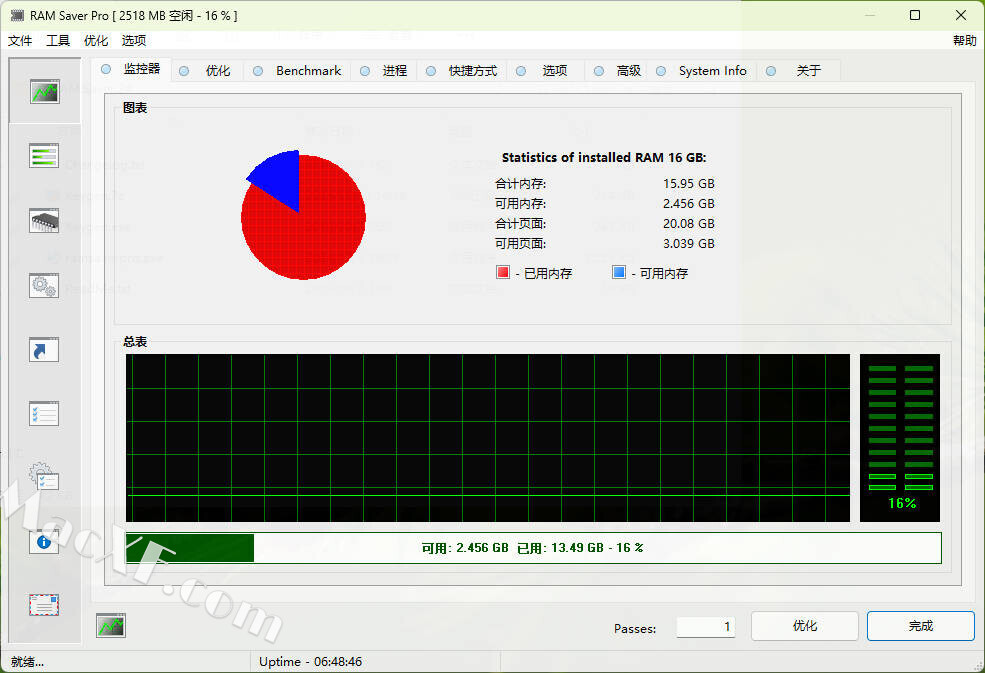Screen dimensions: 985x673
Task: Click the small graph icon beside Passes
Action: pyautogui.click(x=110, y=626)
